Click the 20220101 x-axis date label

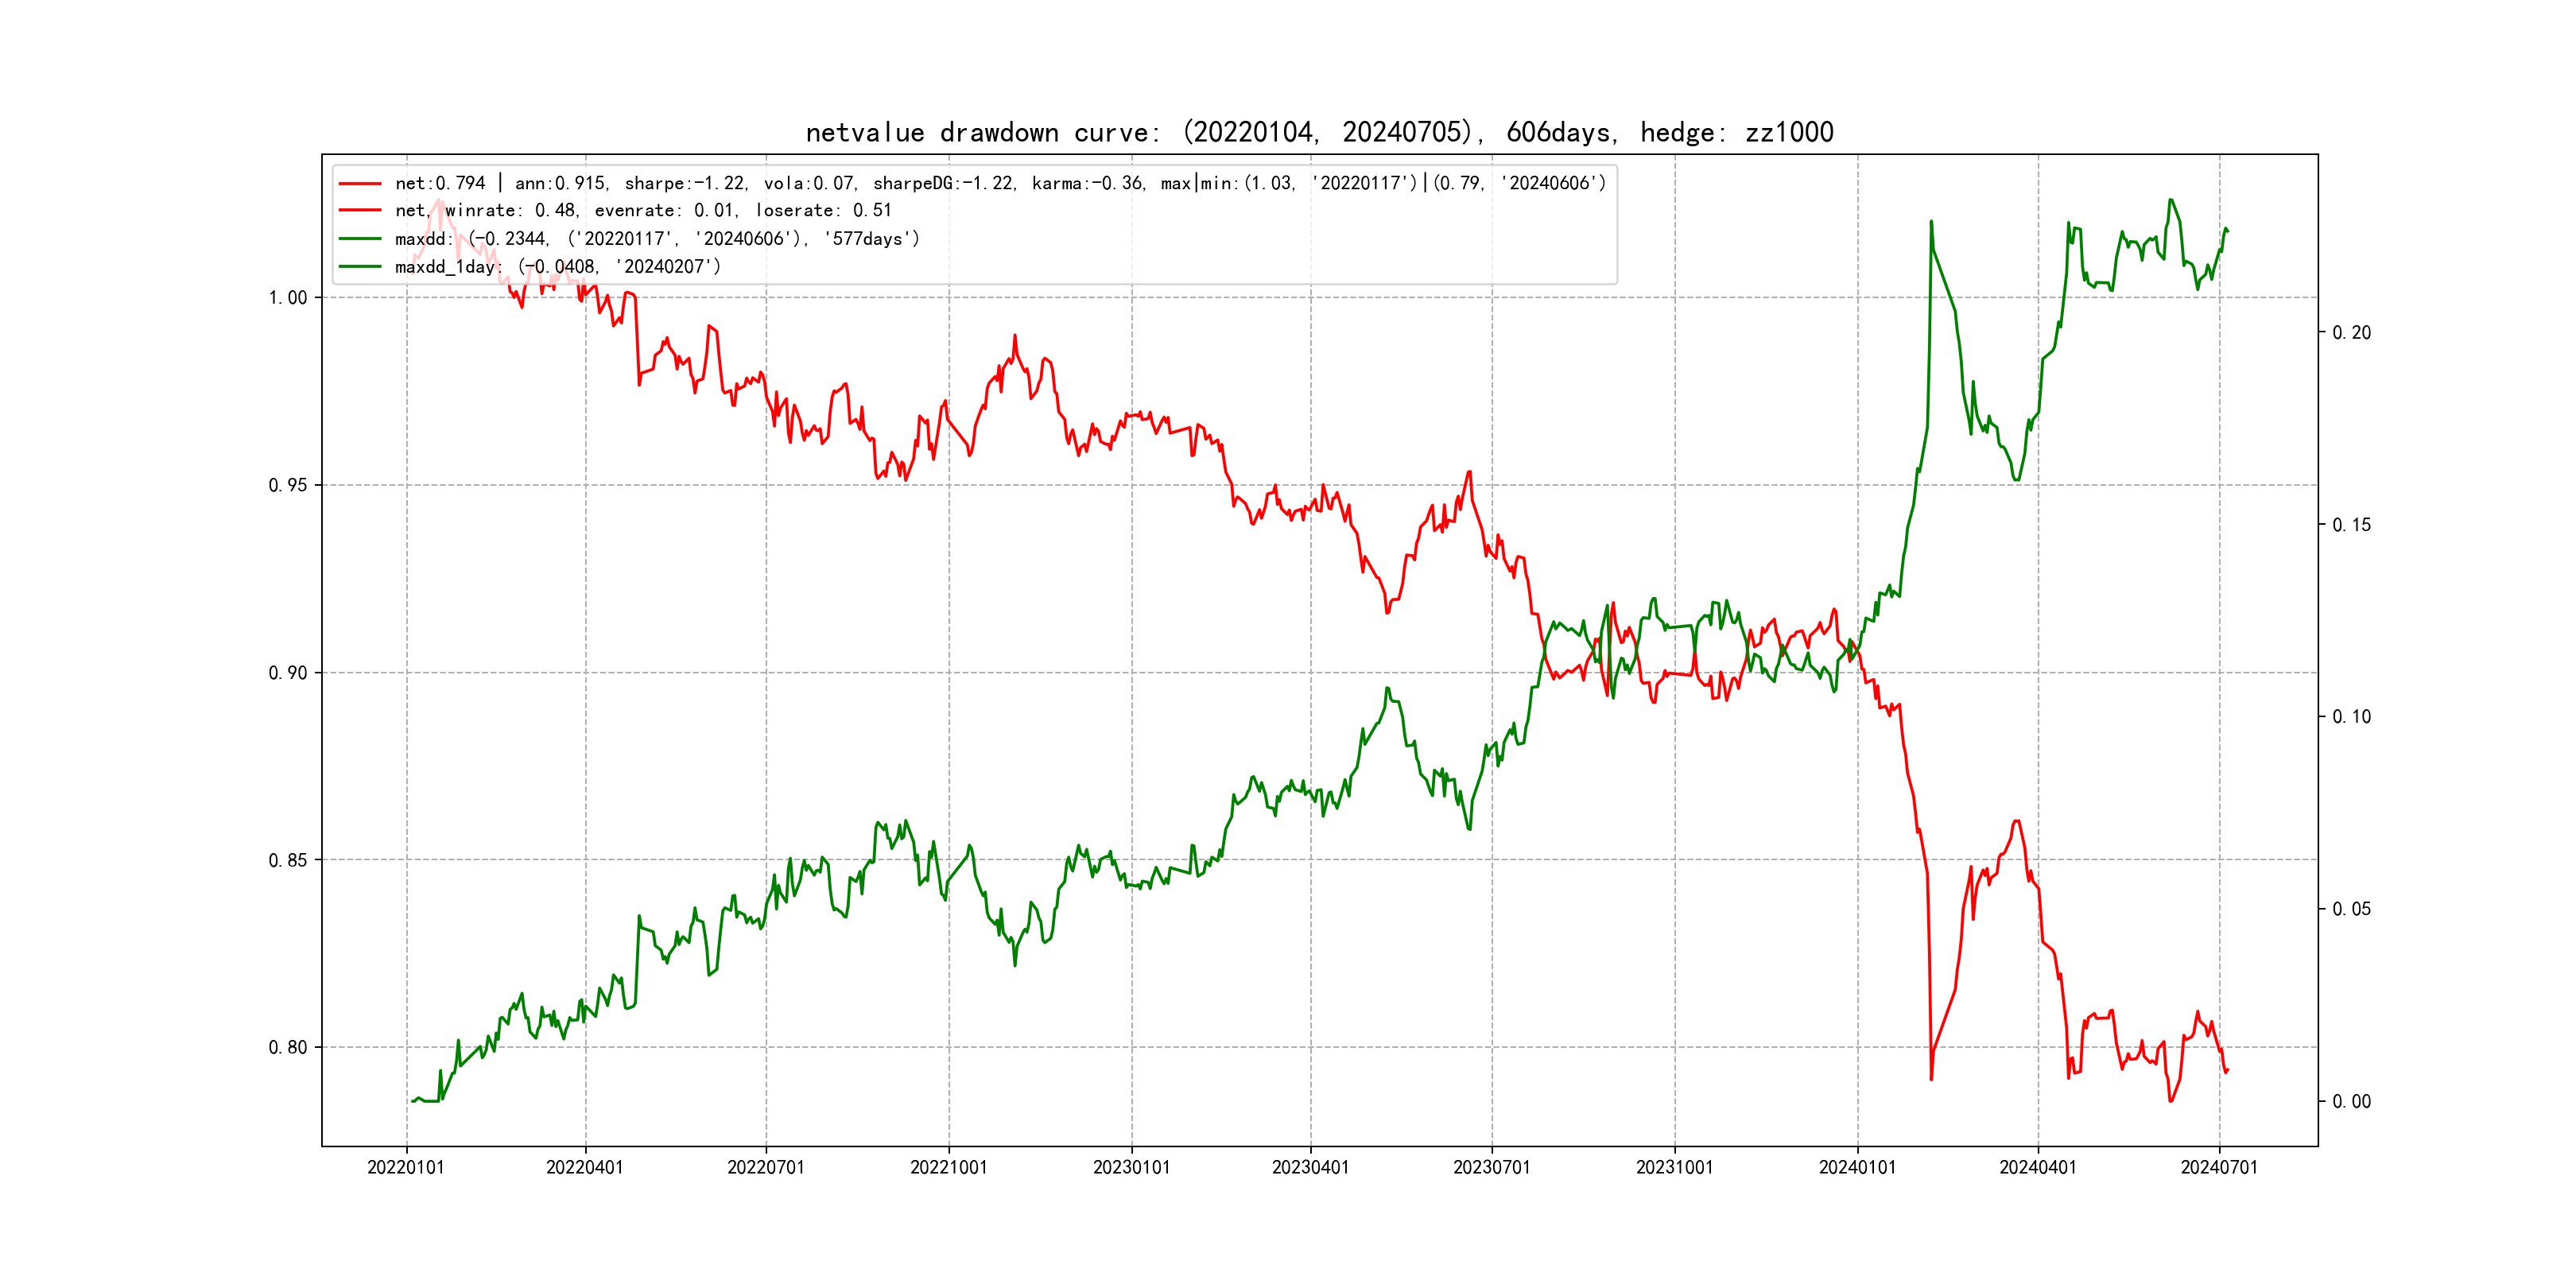406,1167
